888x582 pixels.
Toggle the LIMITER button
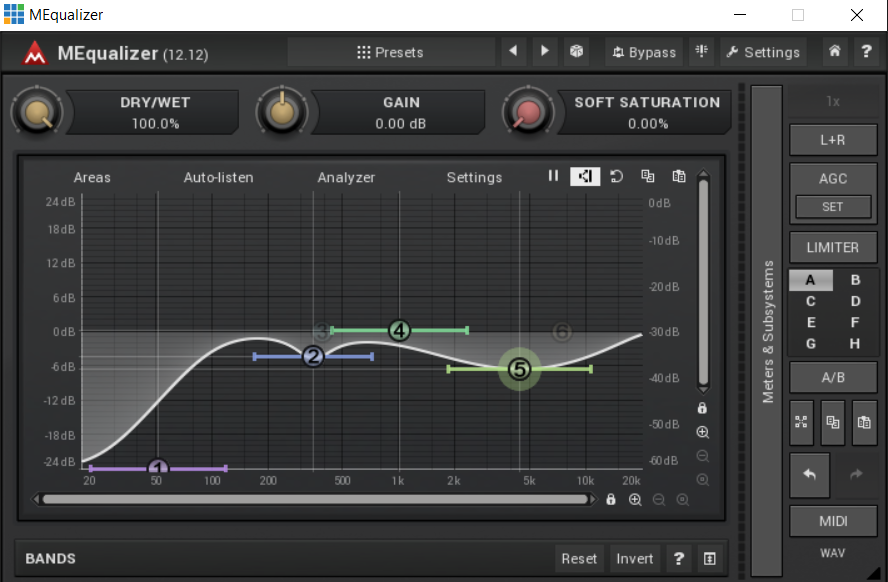click(833, 247)
